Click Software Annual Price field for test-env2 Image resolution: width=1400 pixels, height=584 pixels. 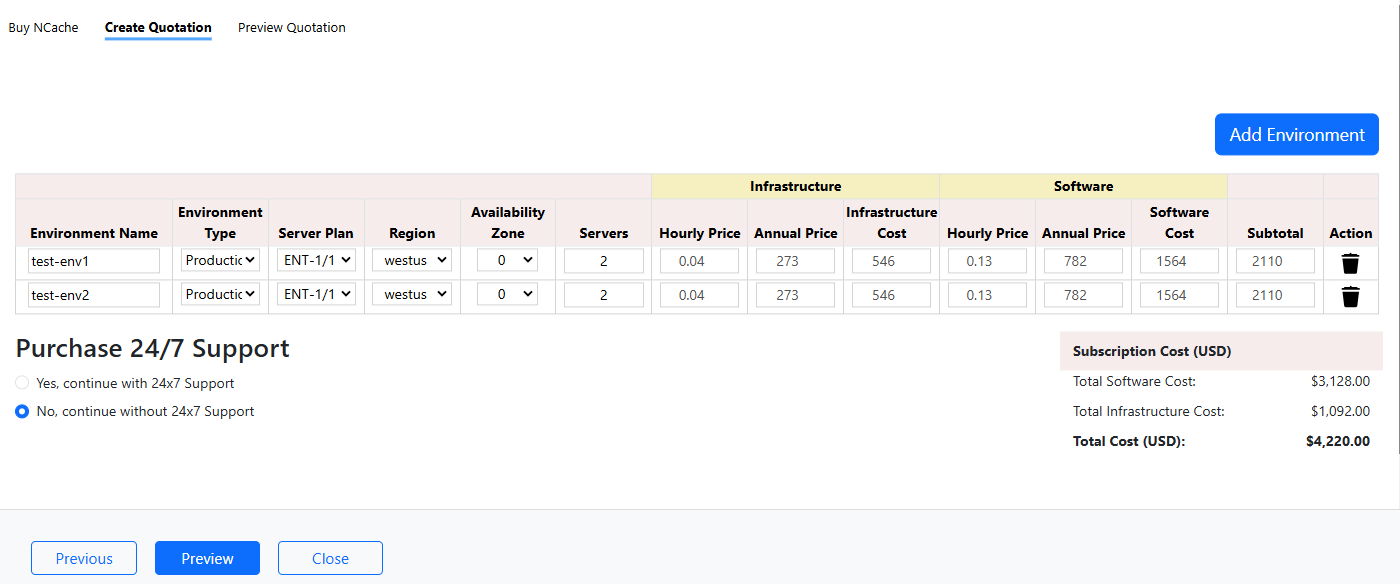tap(1083, 294)
